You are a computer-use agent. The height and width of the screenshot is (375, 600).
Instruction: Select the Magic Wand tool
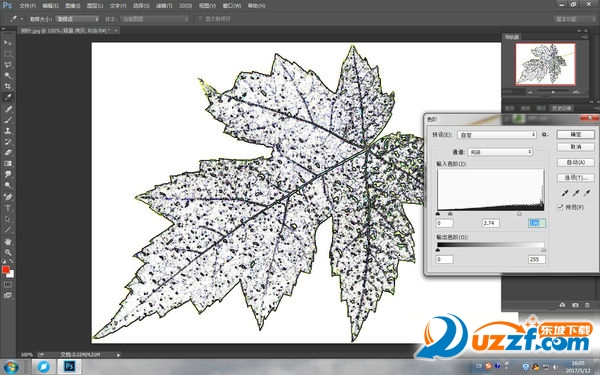pyautogui.click(x=8, y=75)
